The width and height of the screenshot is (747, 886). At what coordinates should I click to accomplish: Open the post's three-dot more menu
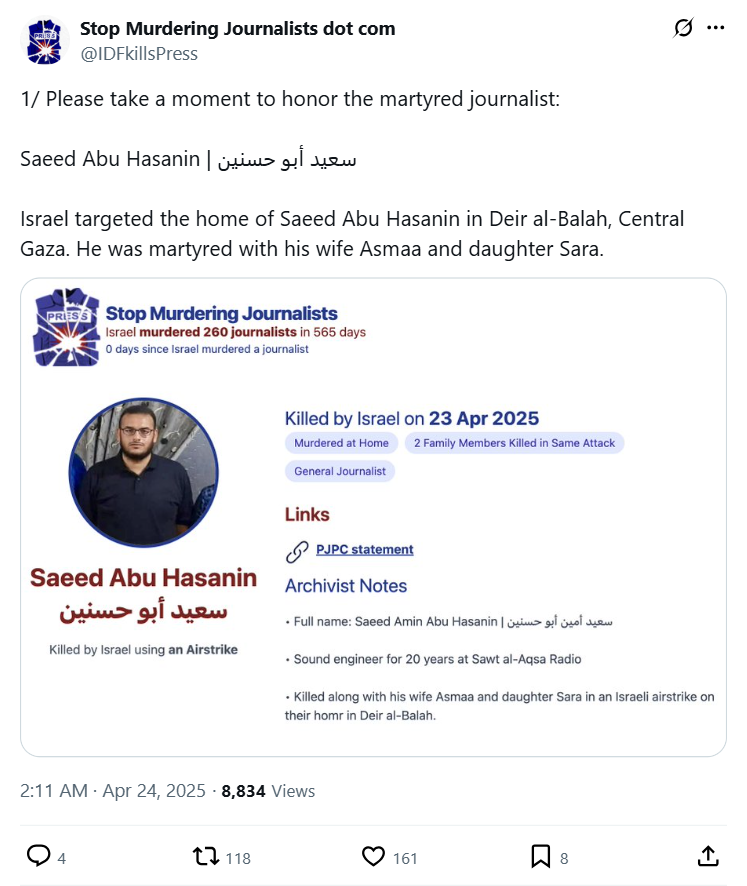[x=715, y=29]
